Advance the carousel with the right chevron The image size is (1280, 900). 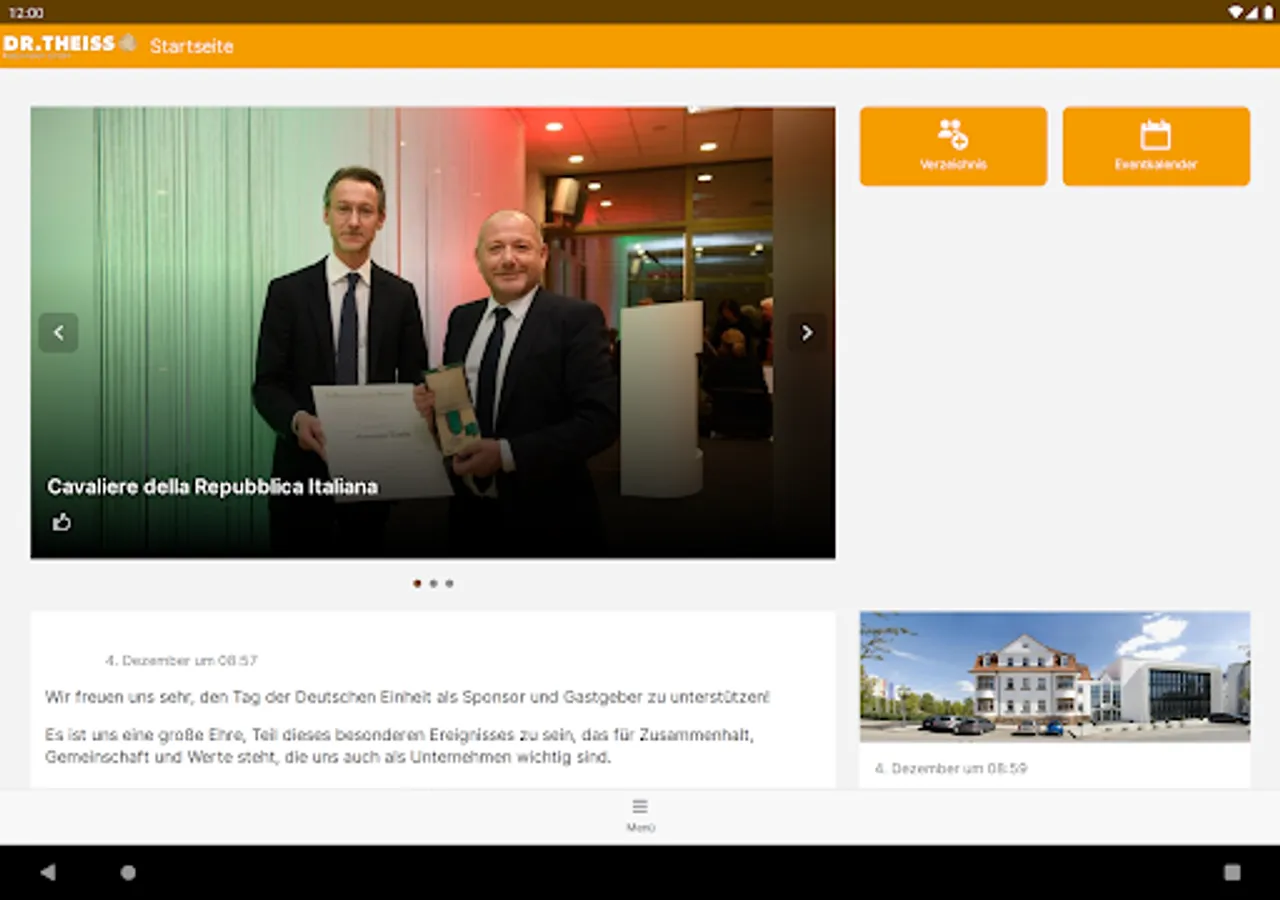coord(807,332)
